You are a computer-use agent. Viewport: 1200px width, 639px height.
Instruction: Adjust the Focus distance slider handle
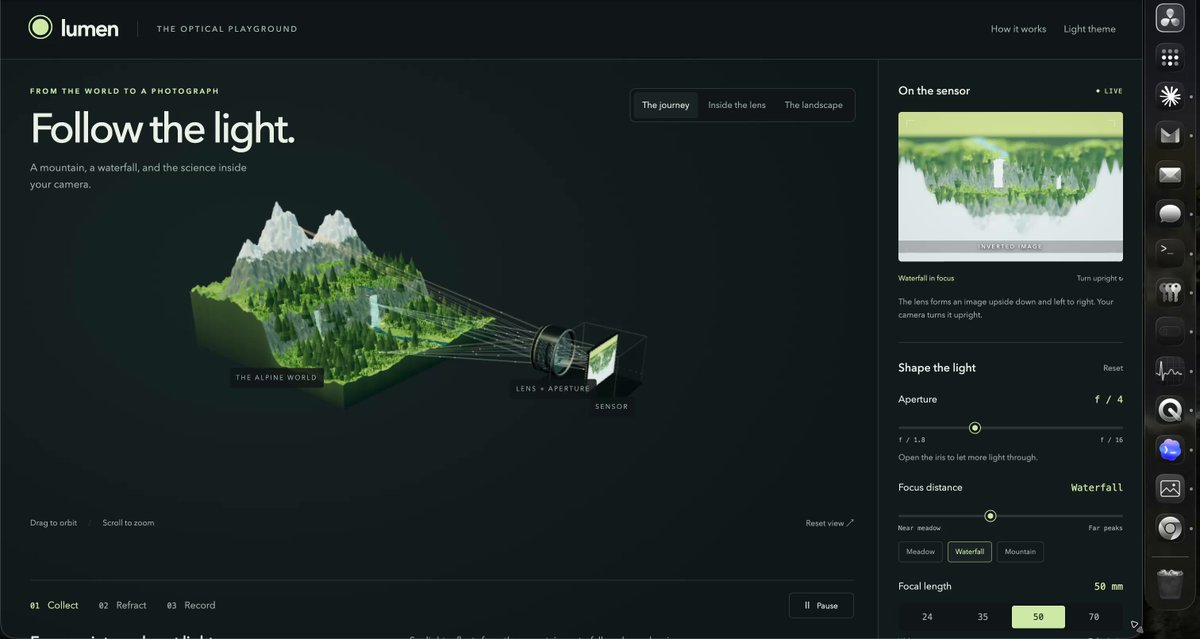pyautogui.click(x=990, y=516)
